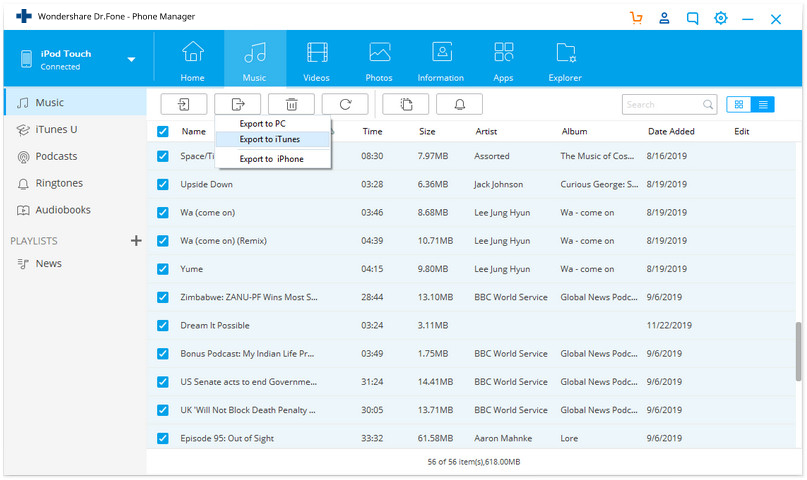The height and width of the screenshot is (480, 807).
Task: Sort by the Size column header
Action: [x=427, y=132]
